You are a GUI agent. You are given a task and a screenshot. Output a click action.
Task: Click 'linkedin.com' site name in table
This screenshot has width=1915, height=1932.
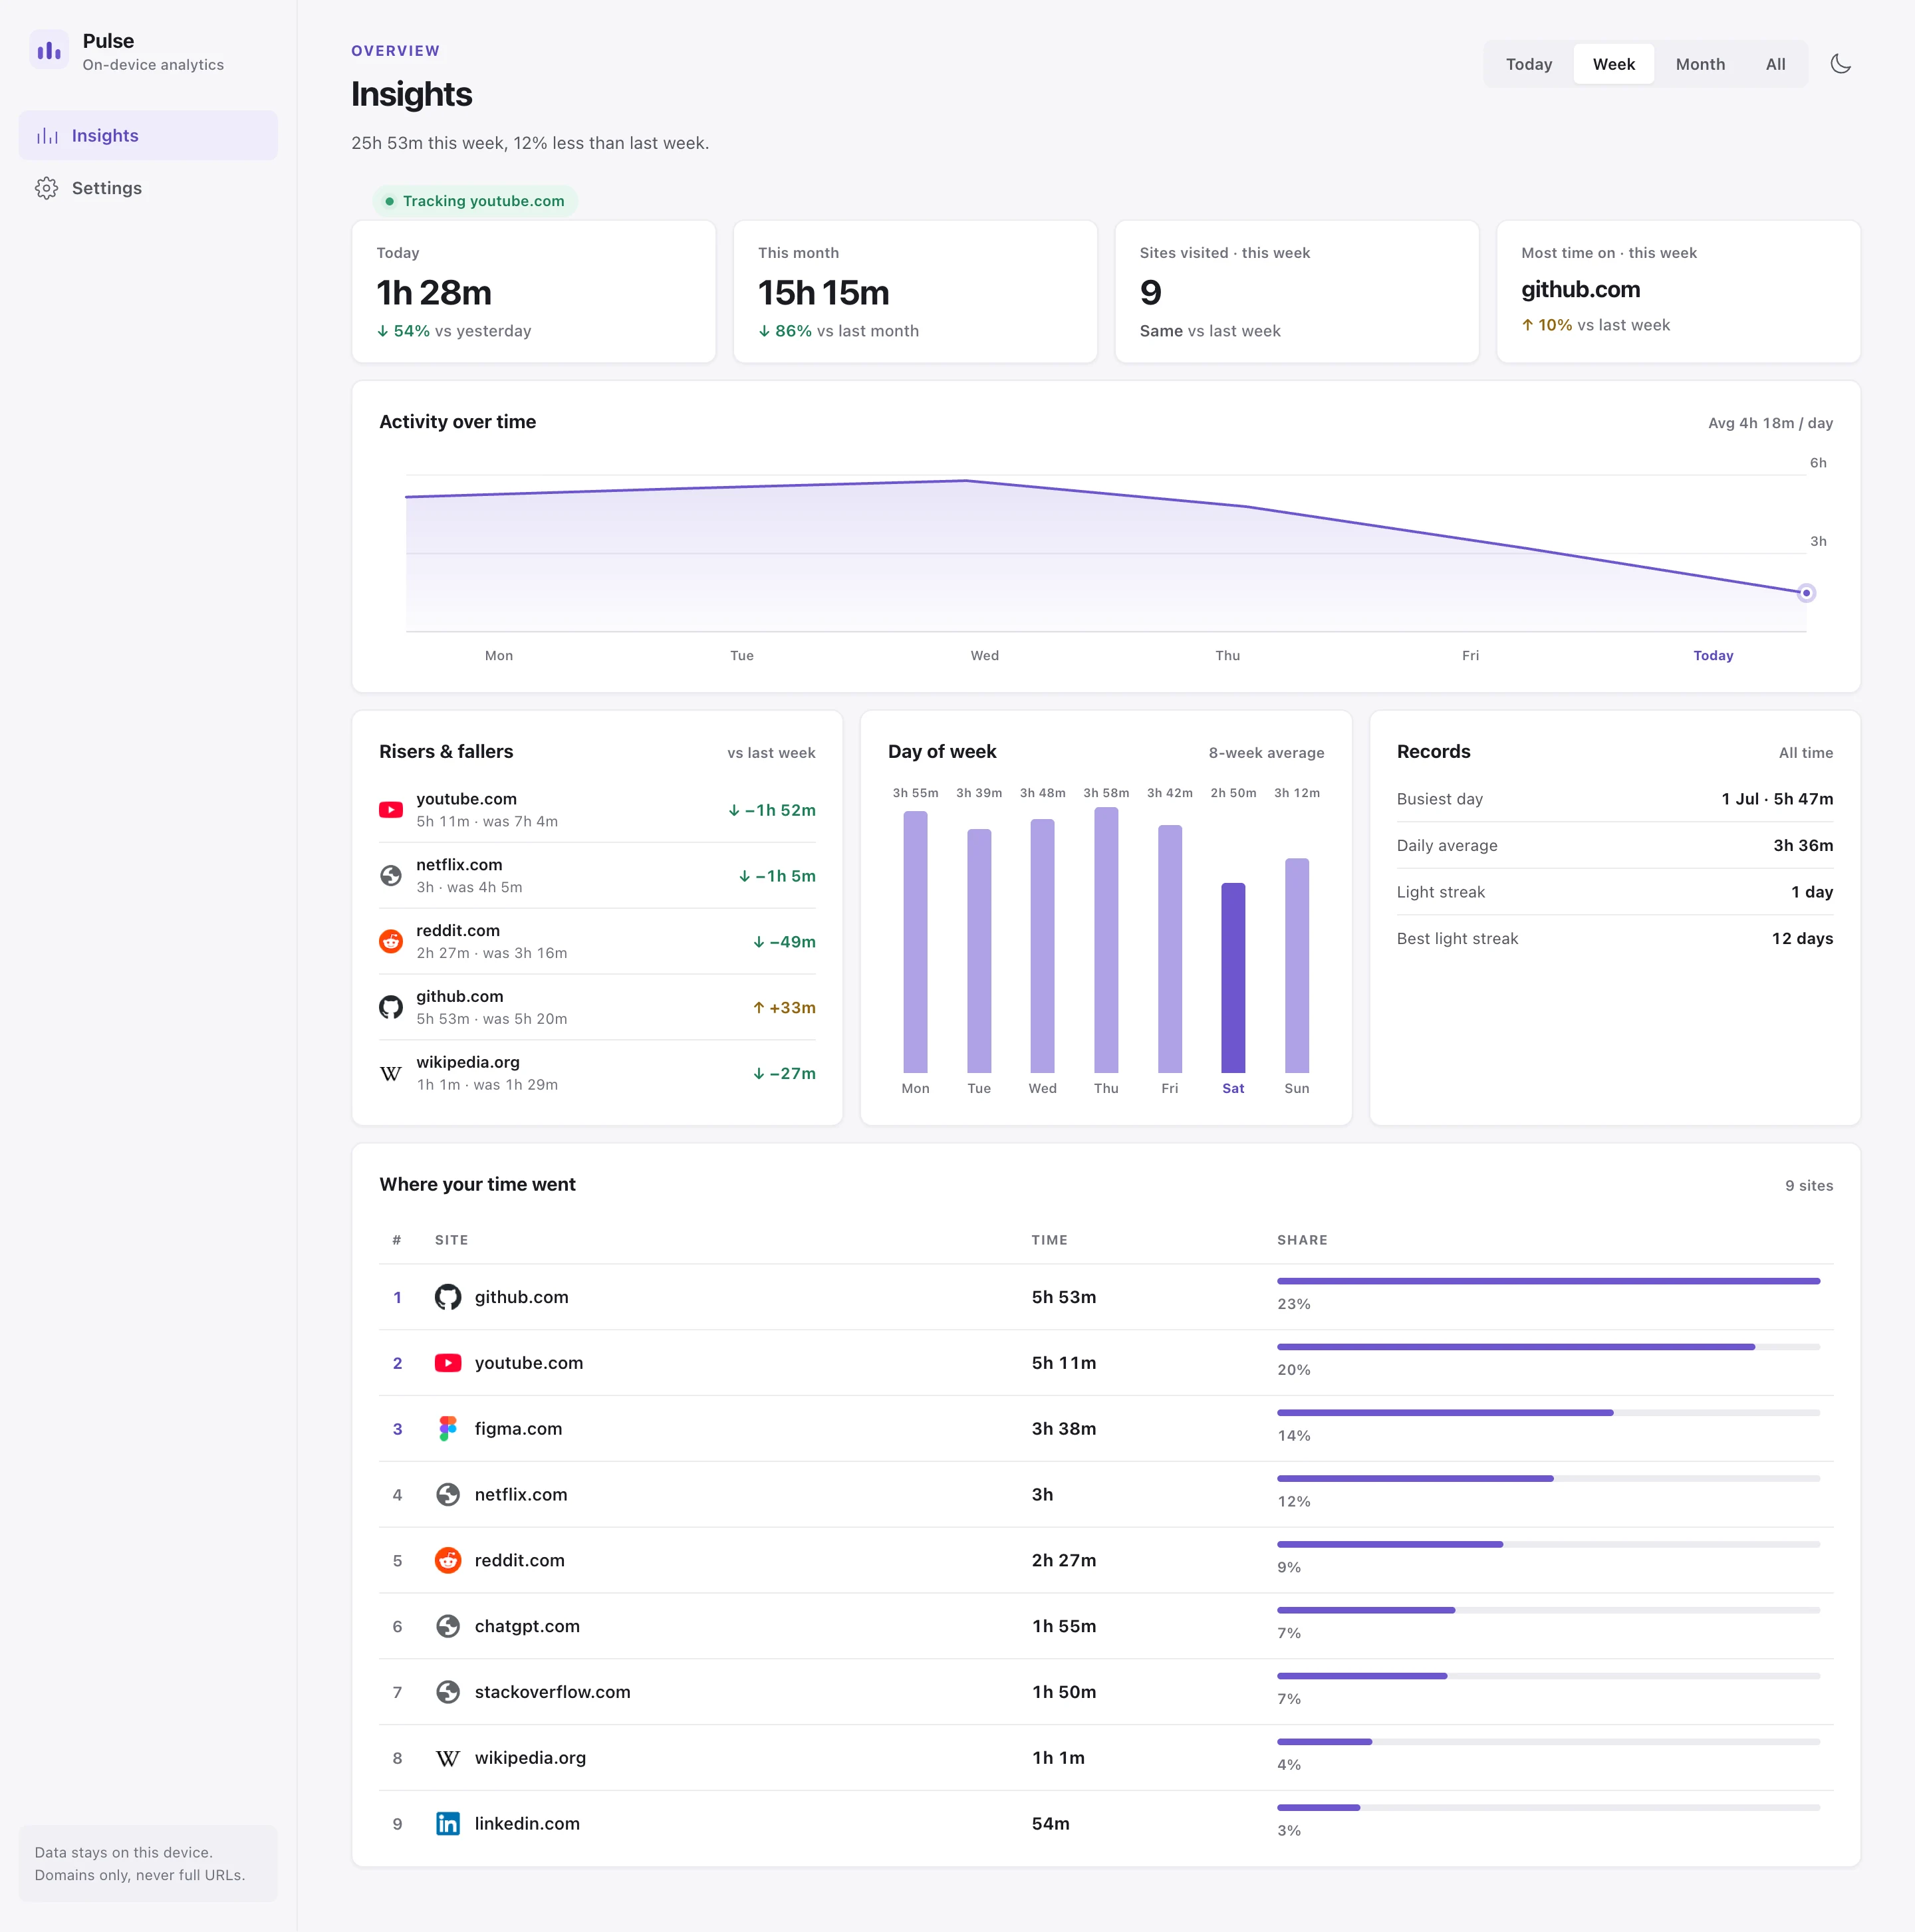[x=527, y=1824]
